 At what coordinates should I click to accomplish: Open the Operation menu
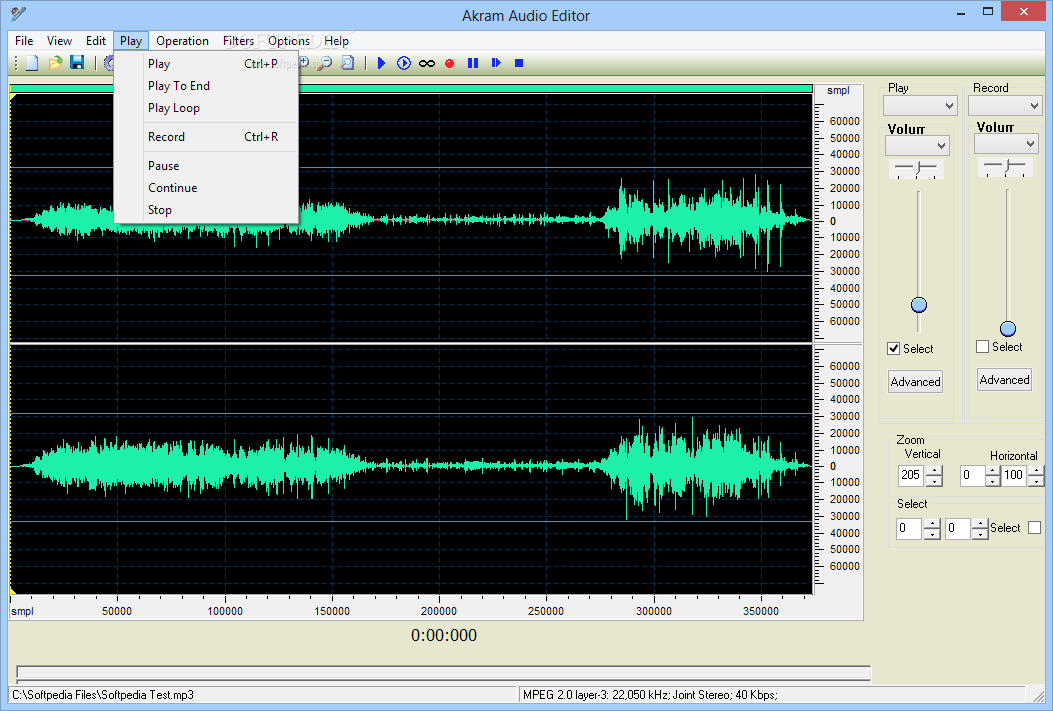(x=182, y=41)
